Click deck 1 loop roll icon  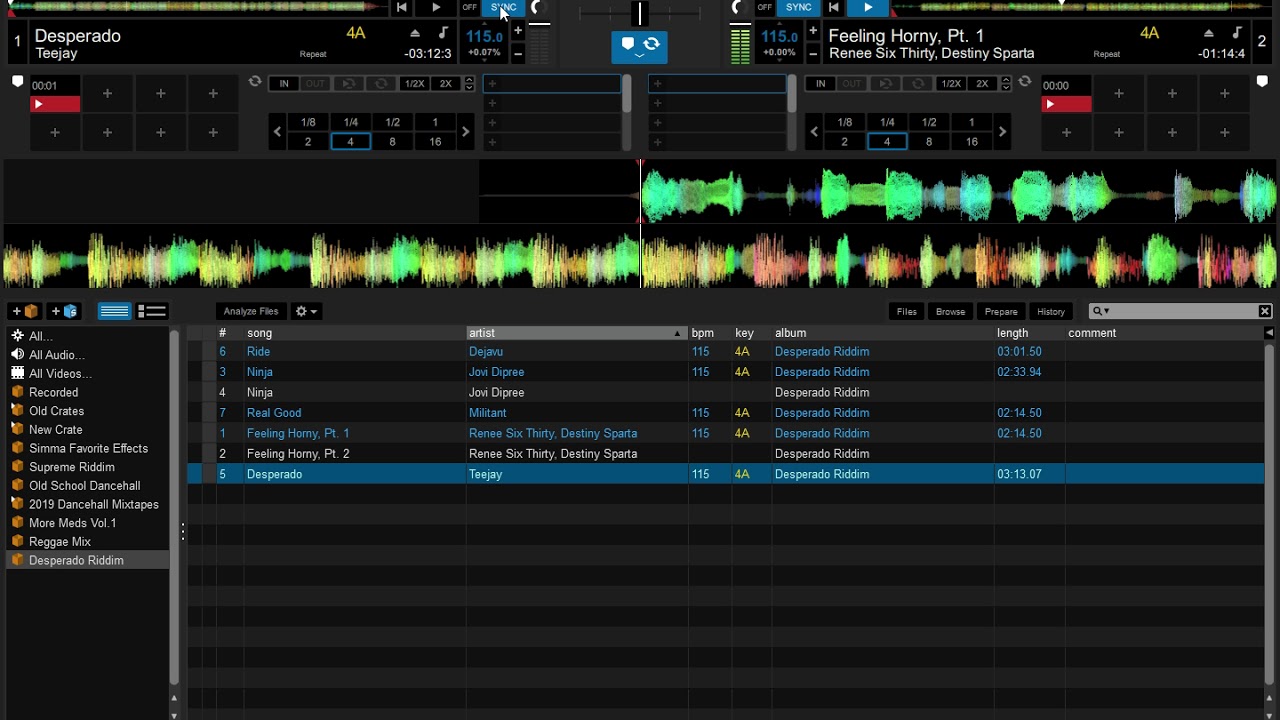coord(255,82)
